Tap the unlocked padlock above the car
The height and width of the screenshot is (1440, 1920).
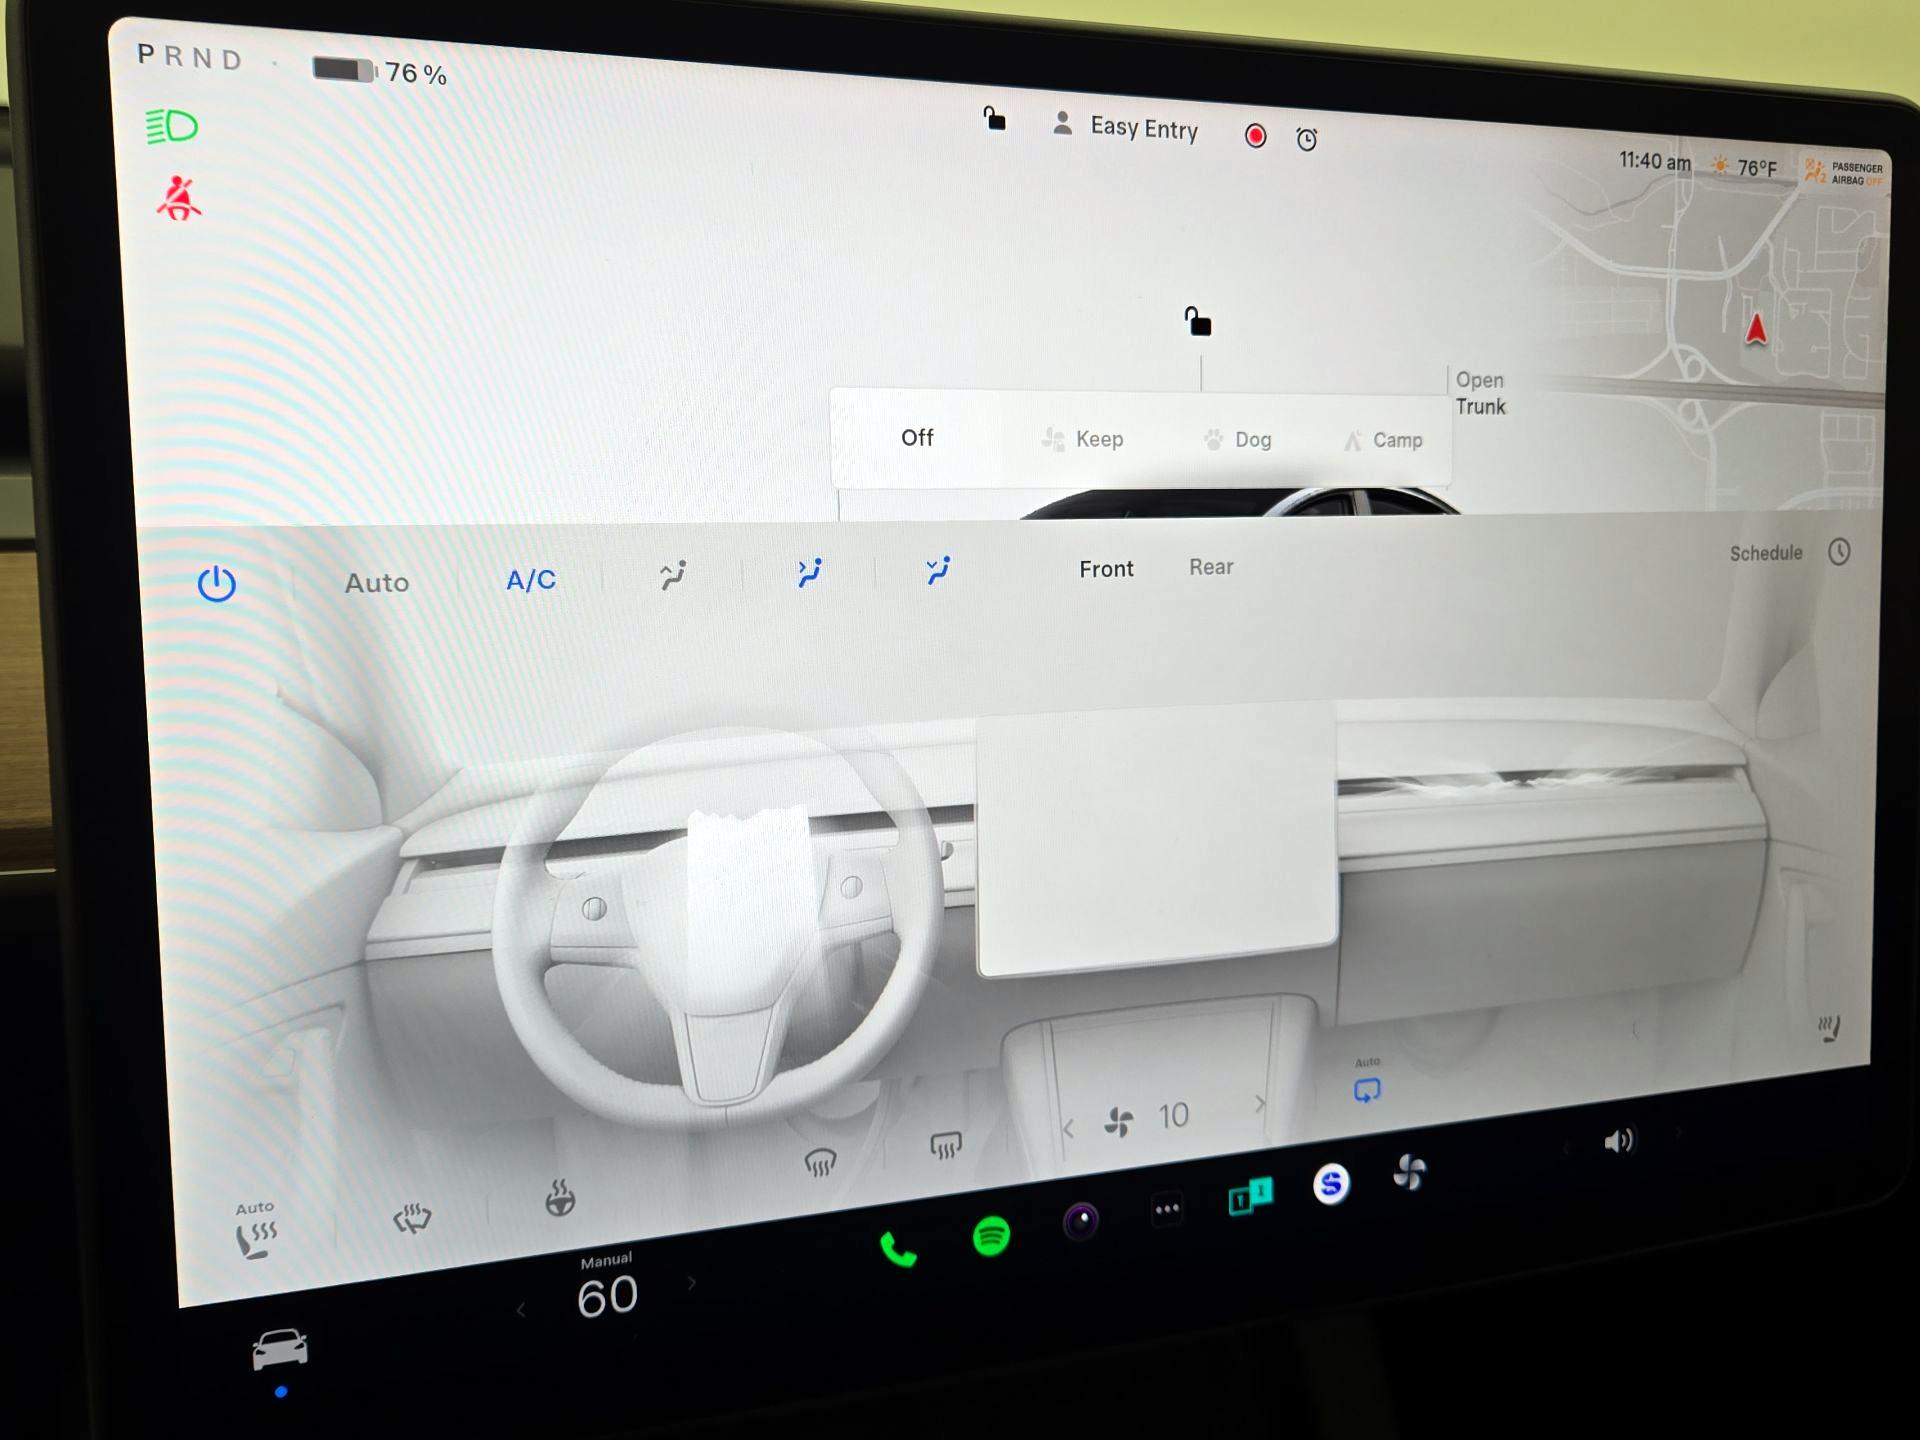pos(1197,321)
